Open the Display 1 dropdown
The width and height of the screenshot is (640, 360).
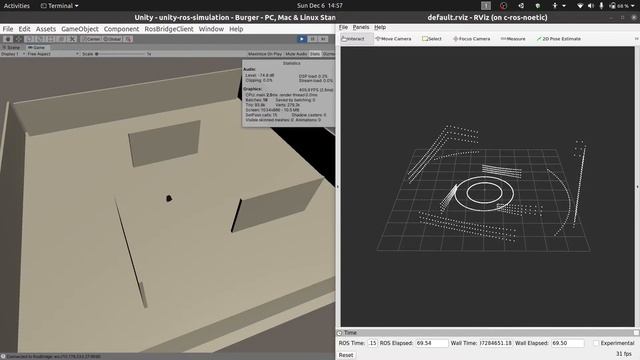(13, 54)
